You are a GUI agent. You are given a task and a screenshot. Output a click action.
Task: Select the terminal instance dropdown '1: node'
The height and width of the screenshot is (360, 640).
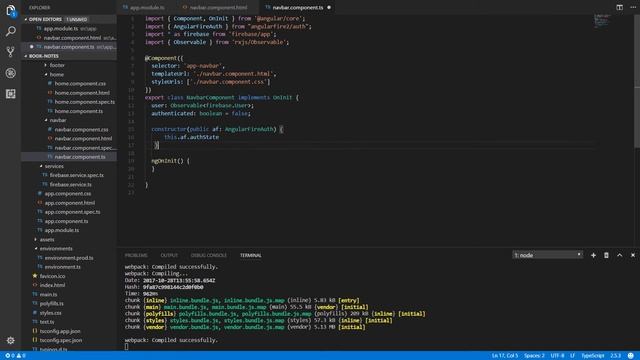tap(547, 255)
